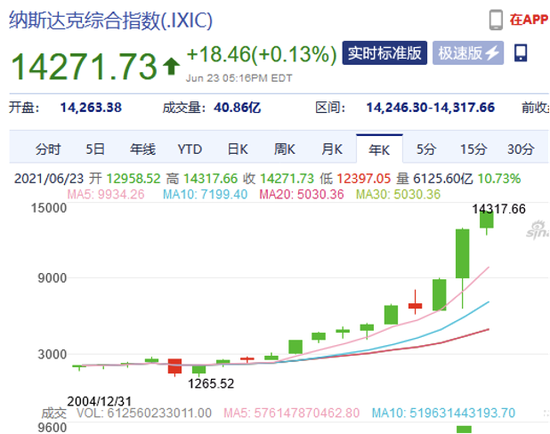Click the opening price 14,263.38
Image resolution: width=550 pixels, height=434 pixels.
[91, 107]
